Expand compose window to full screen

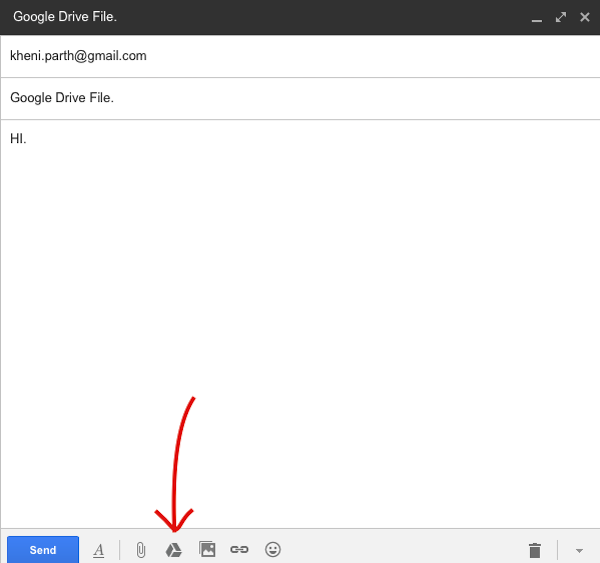561,17
